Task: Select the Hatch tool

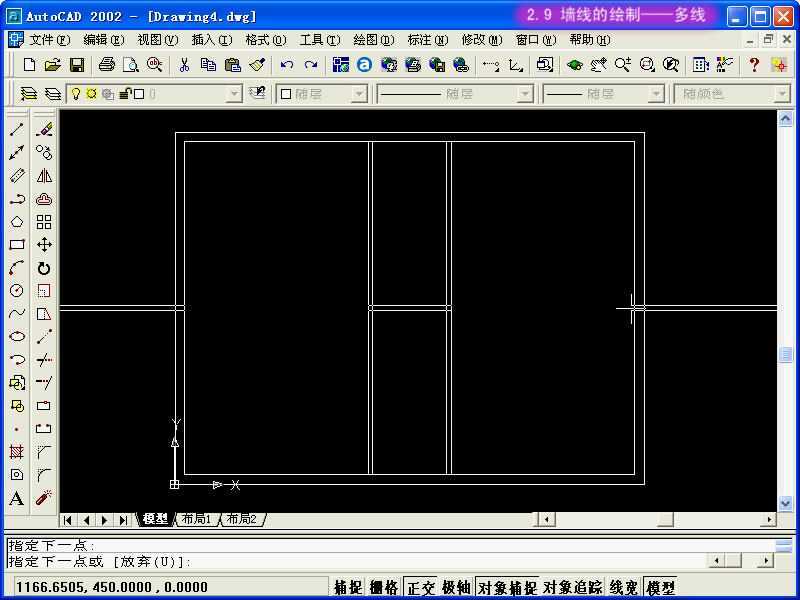Action: (17, 452)
